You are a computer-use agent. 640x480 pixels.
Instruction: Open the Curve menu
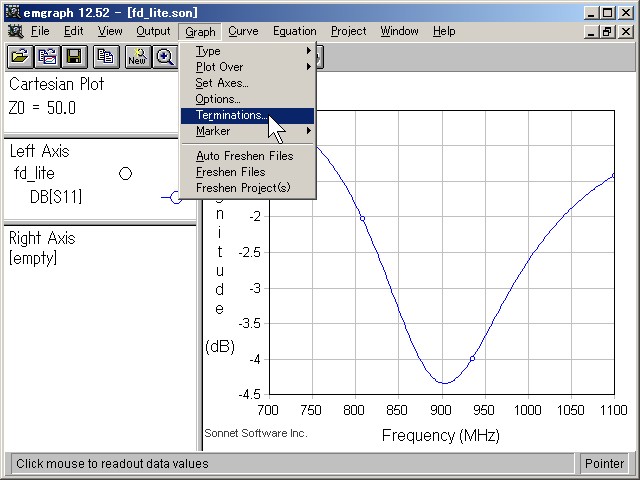(x=243, y=31)
